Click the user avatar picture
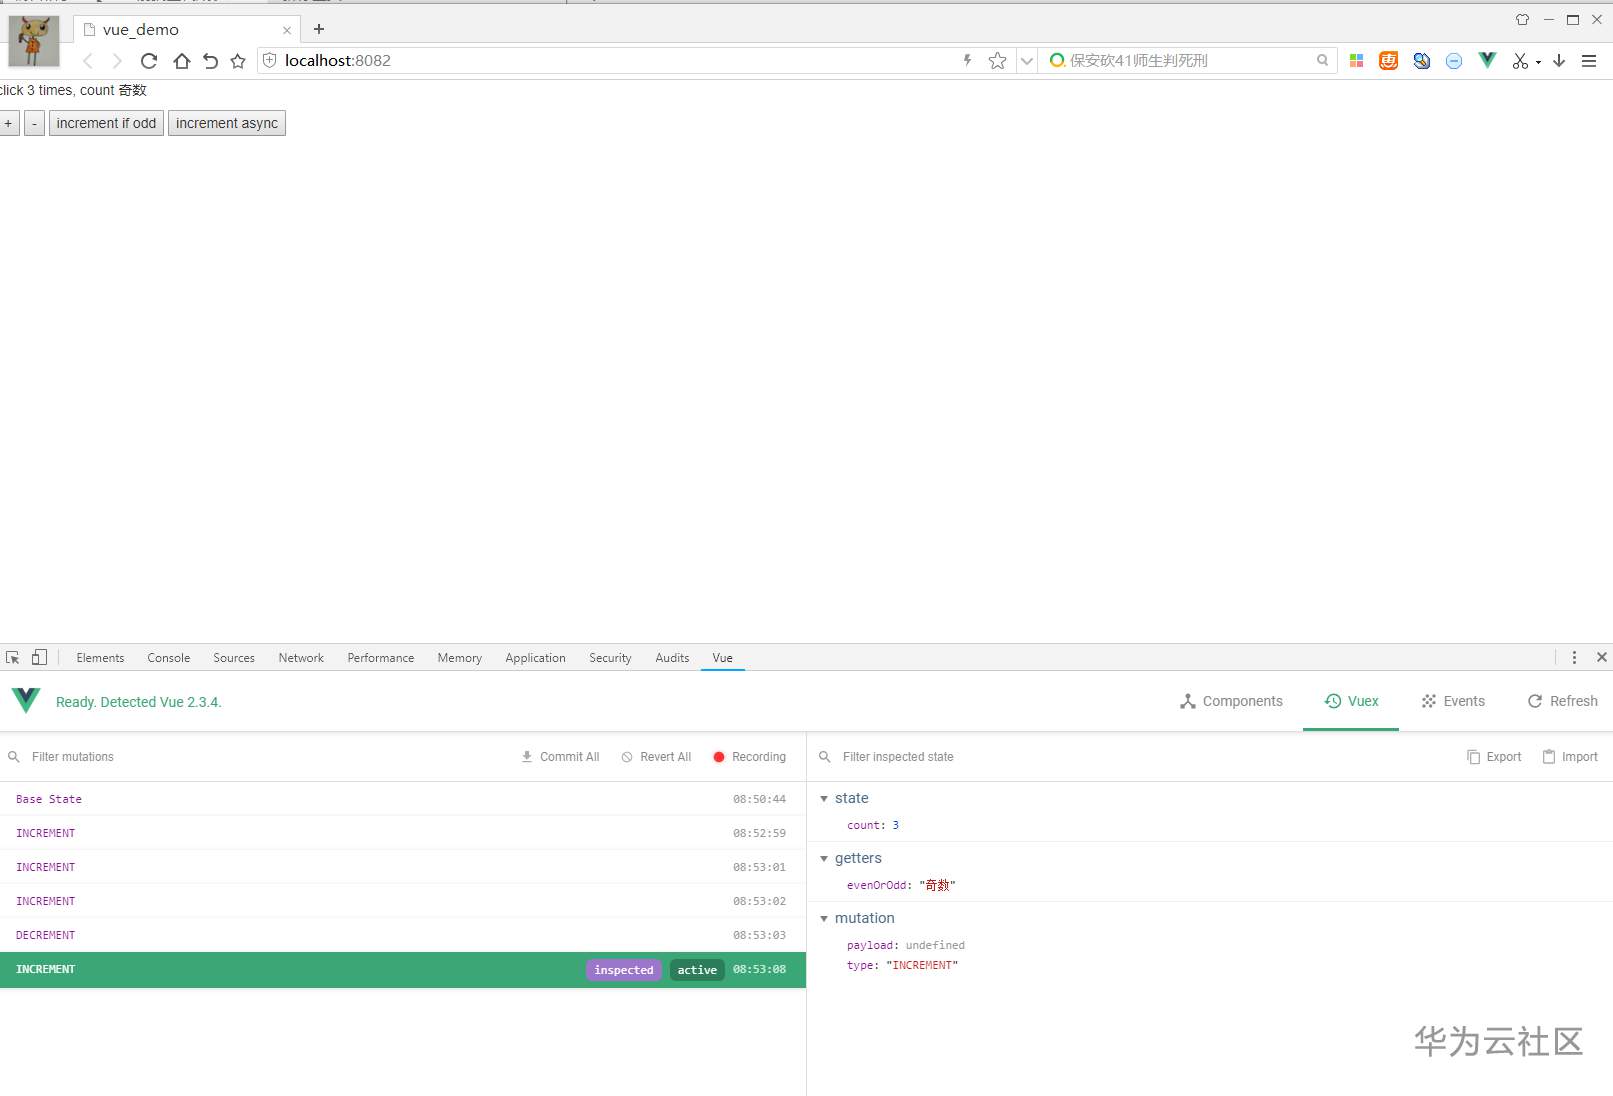The image size is (1613, 1096). pos(34,41)
